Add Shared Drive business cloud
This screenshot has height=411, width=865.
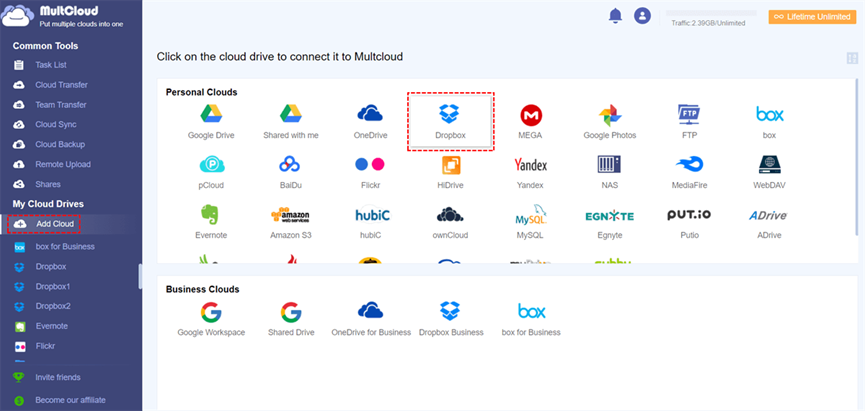291,319
